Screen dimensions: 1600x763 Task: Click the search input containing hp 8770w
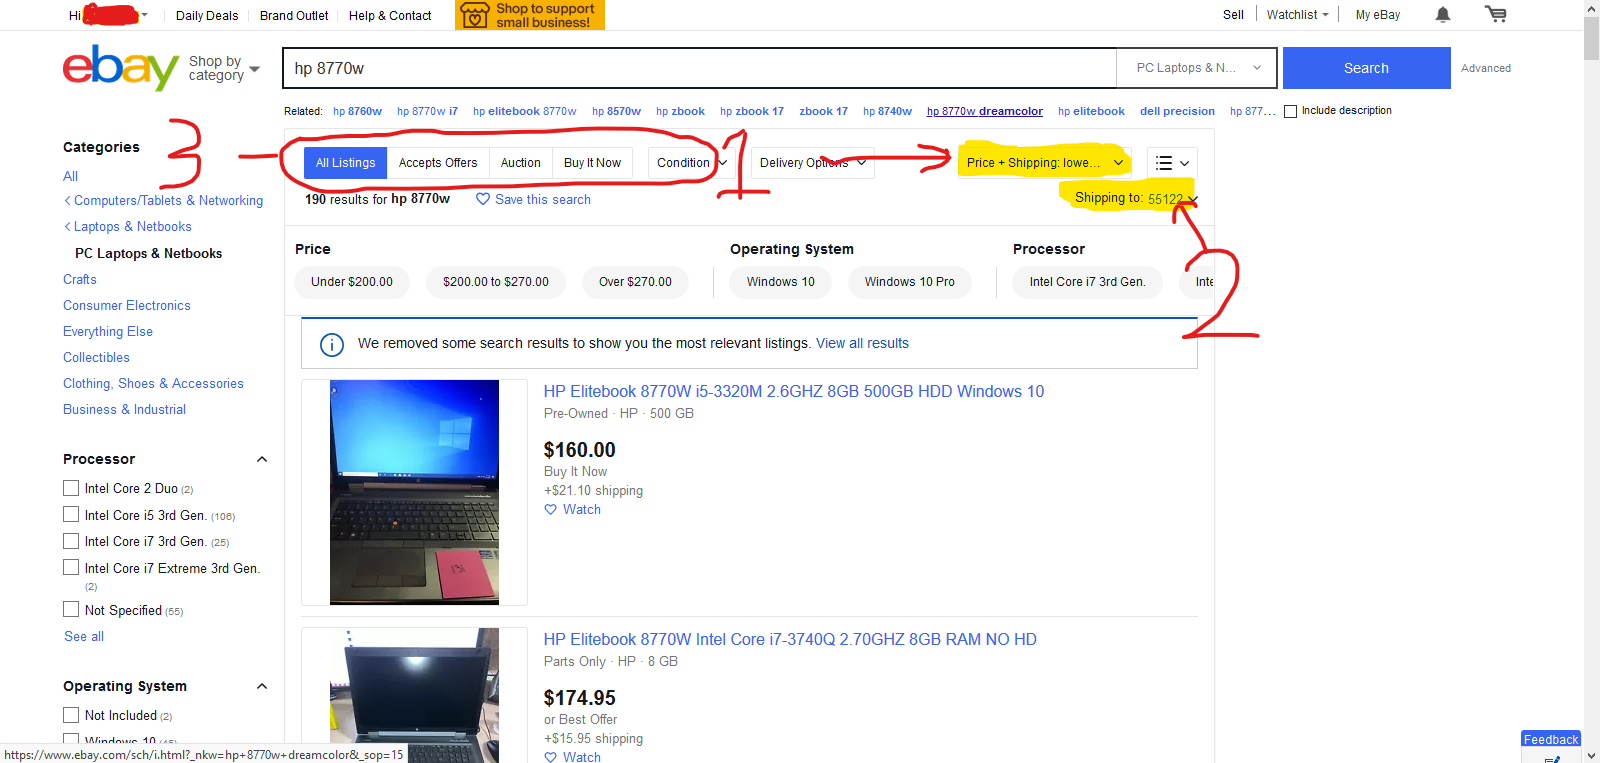(x=700, y=68)
